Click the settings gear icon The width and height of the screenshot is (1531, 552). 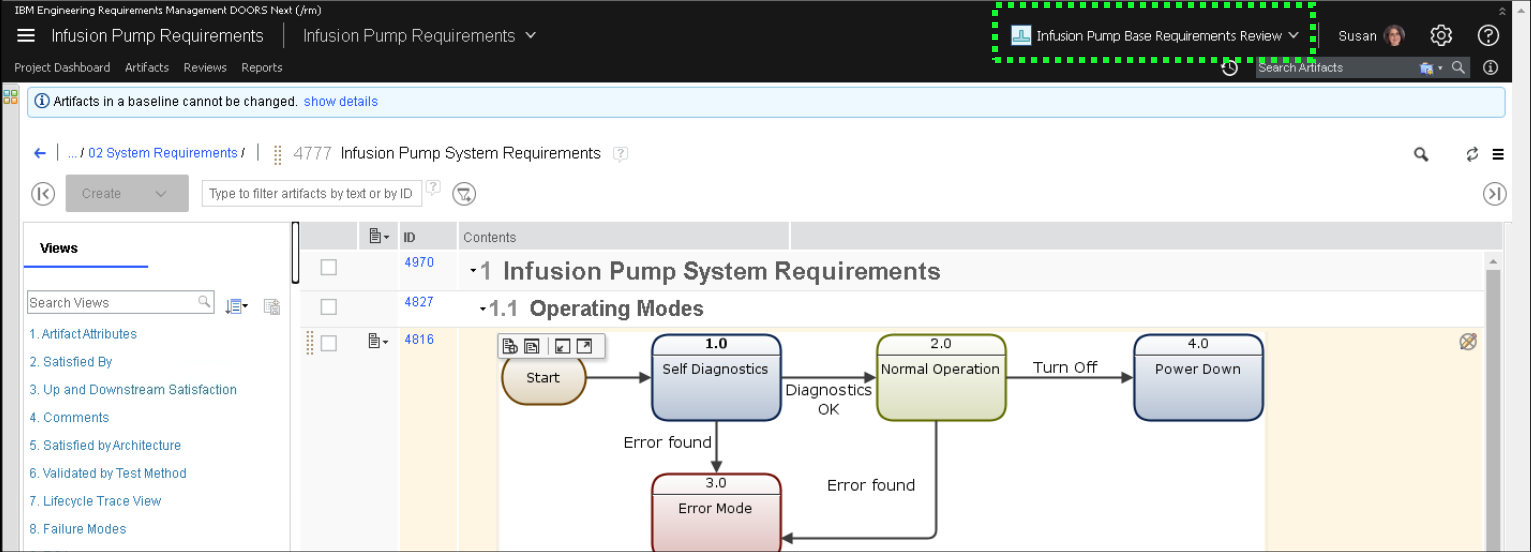tap(1440, 36)
